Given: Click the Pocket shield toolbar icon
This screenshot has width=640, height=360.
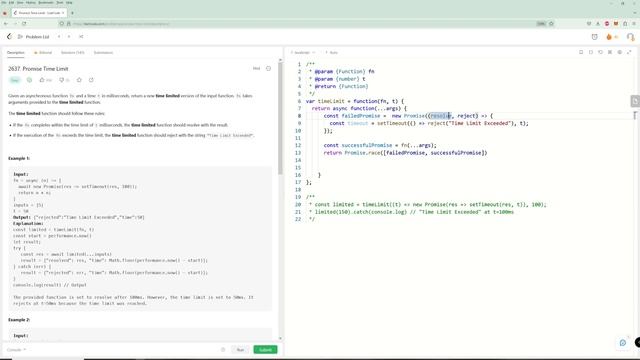Looking at the screenshot, I should 589,24.
